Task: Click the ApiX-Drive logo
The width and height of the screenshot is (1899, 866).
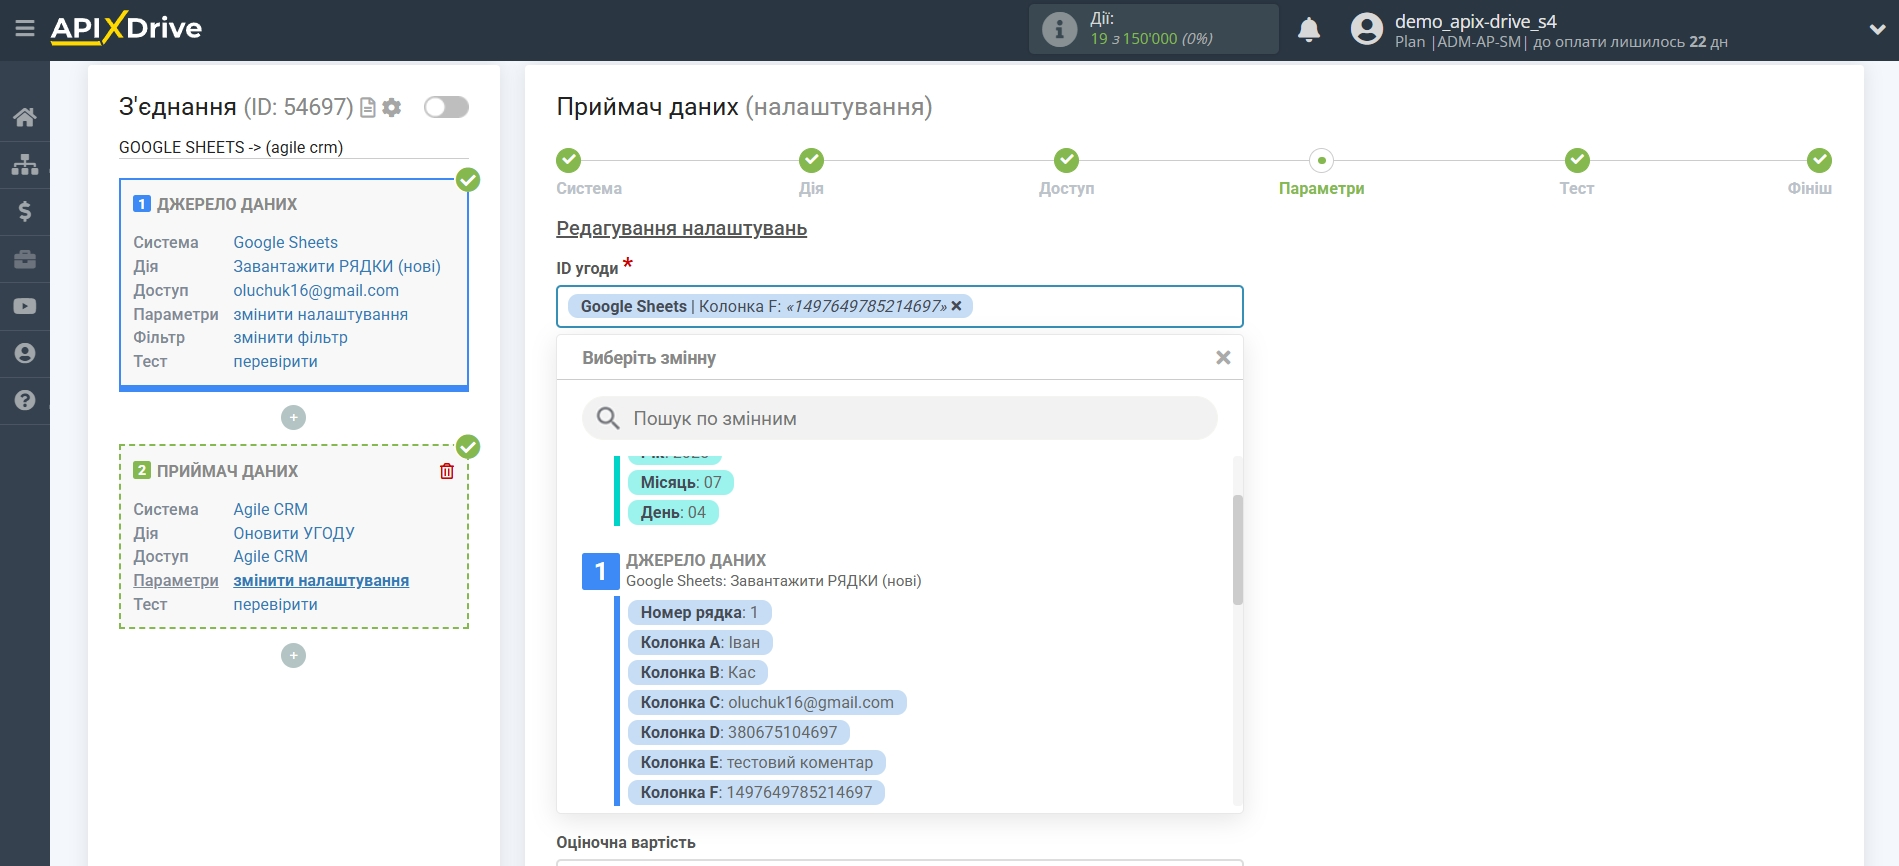Action: [x=126, y=28]
